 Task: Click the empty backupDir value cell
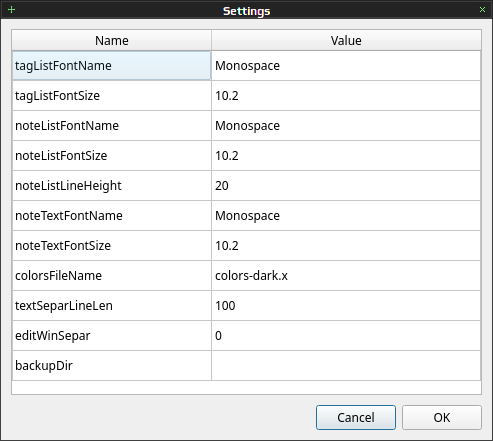[x=346, y=366]
